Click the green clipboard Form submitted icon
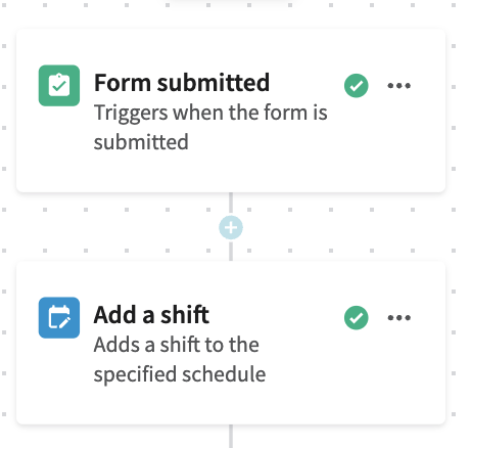The height and width of the screenshot is (454, 477). [59, 86]
